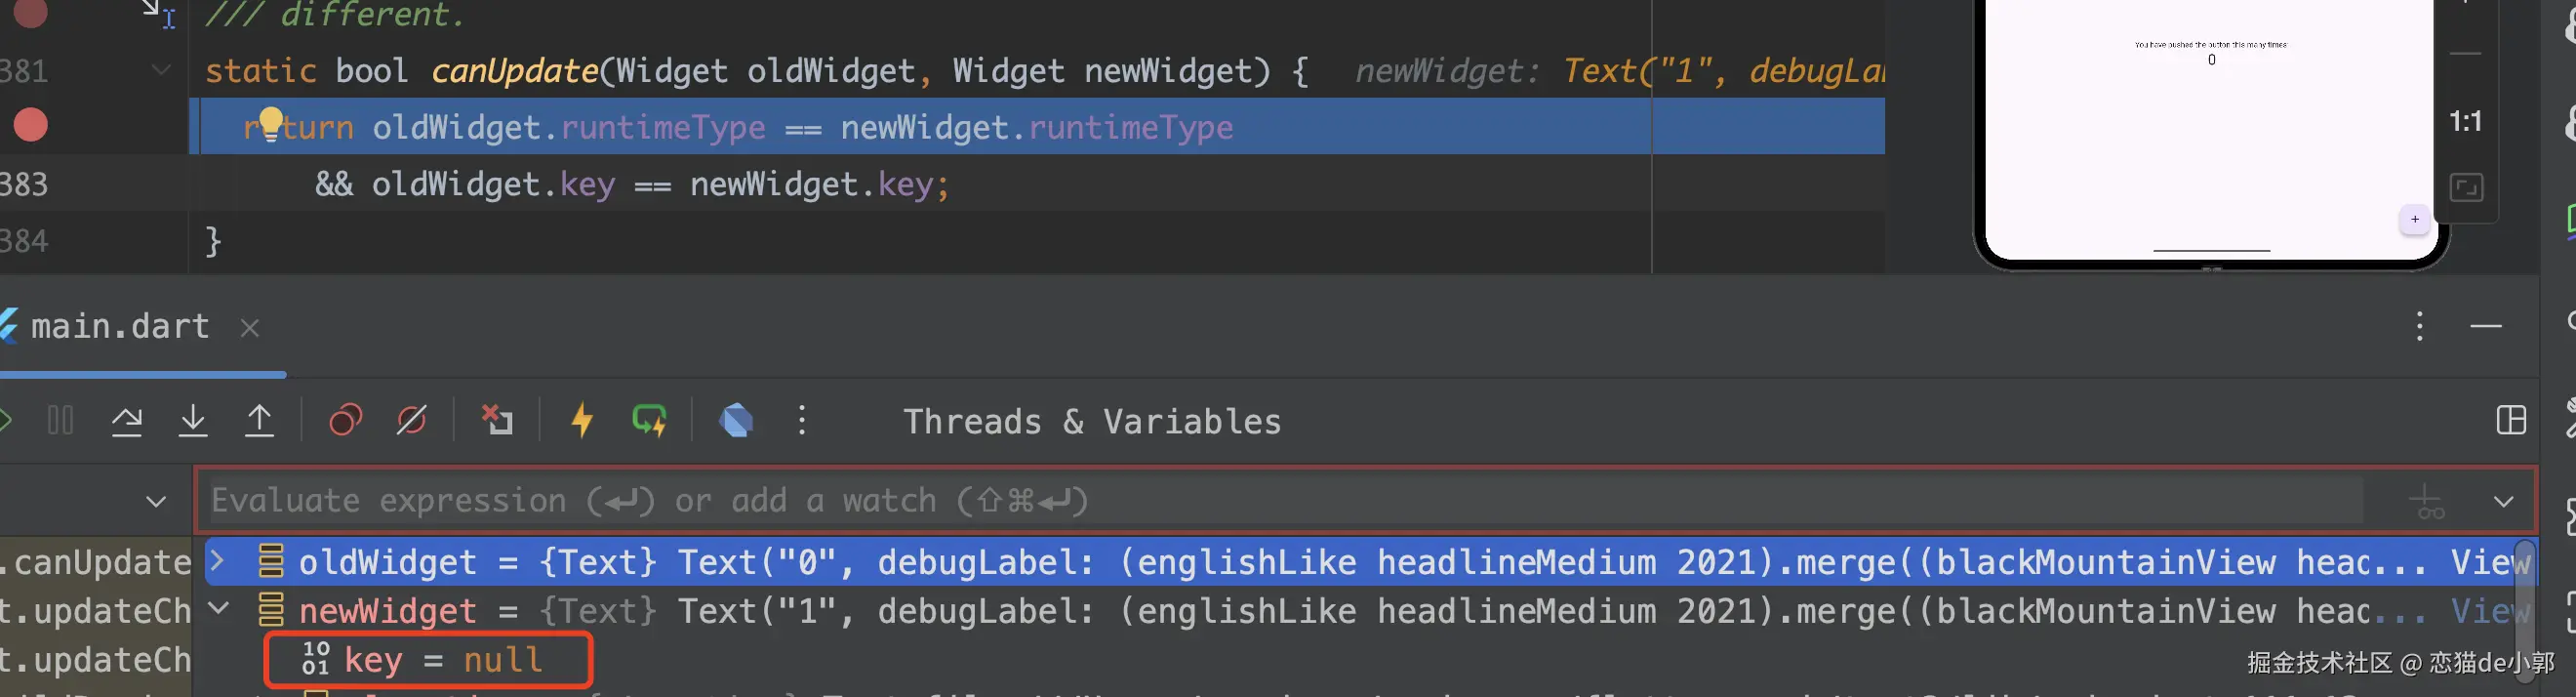
Task: Collapse the newWidget variable node
Action: point(219,609)
